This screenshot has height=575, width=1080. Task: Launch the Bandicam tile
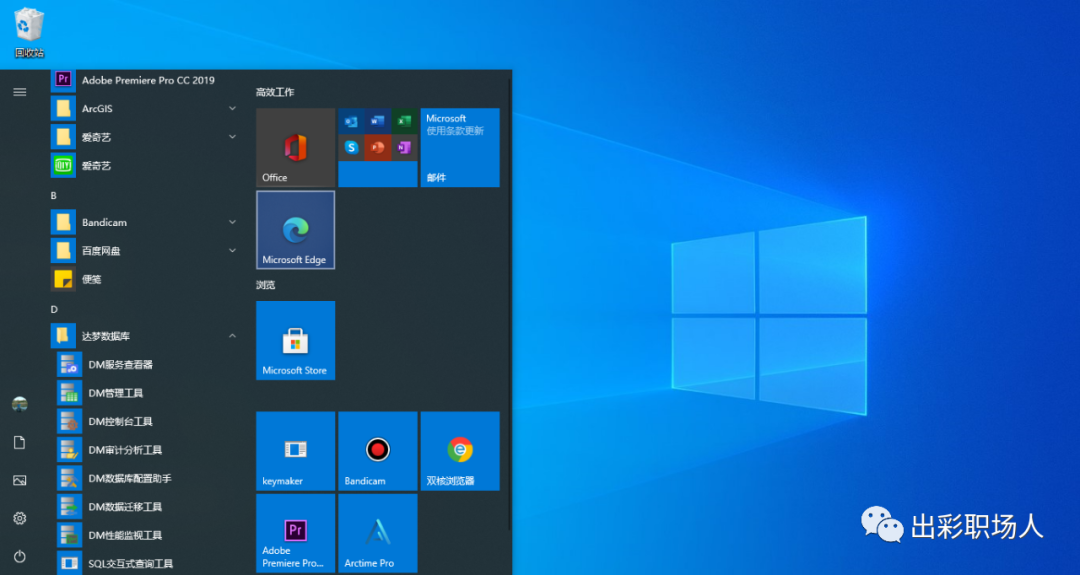[377, 451]
